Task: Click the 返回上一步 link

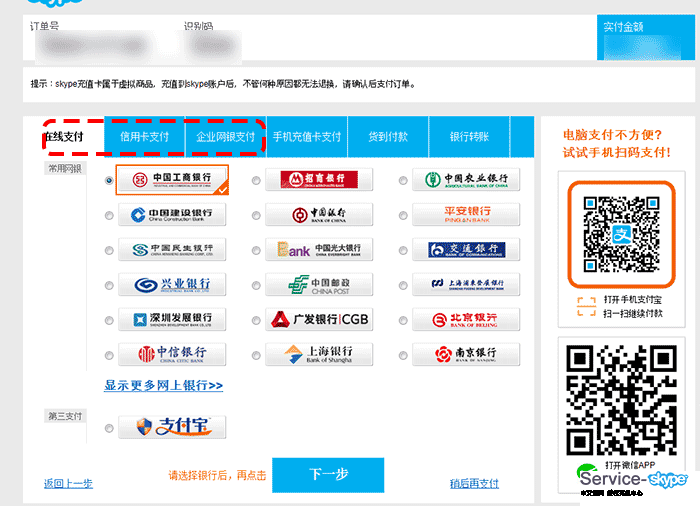Action: (68, 483)
